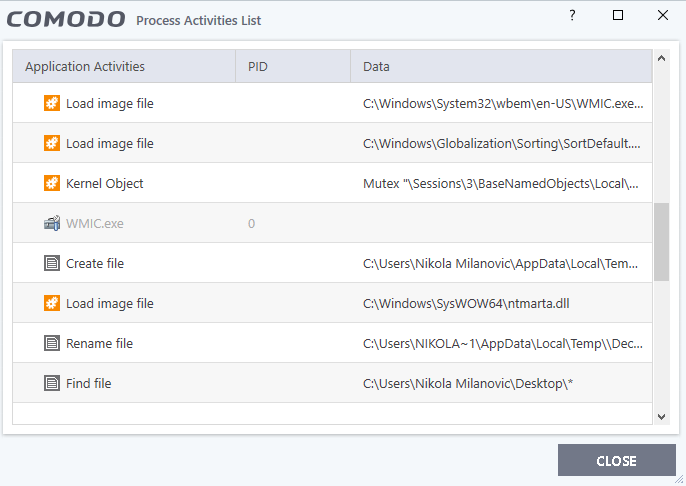Select the greyed WMIC.exe process row
This screenshot has height=486, width=686.
click(332, 223)
